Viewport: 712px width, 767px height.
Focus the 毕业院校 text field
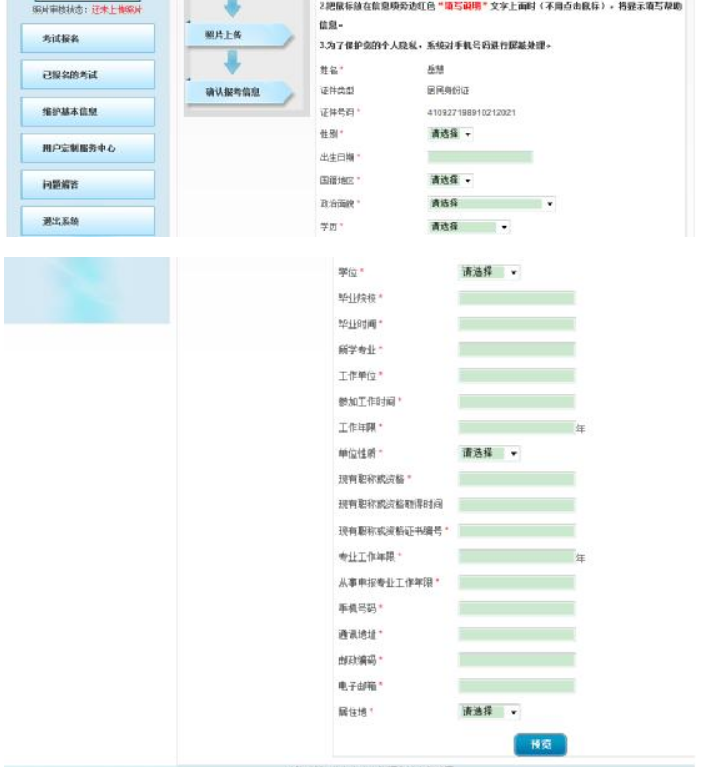click(516, 298)
